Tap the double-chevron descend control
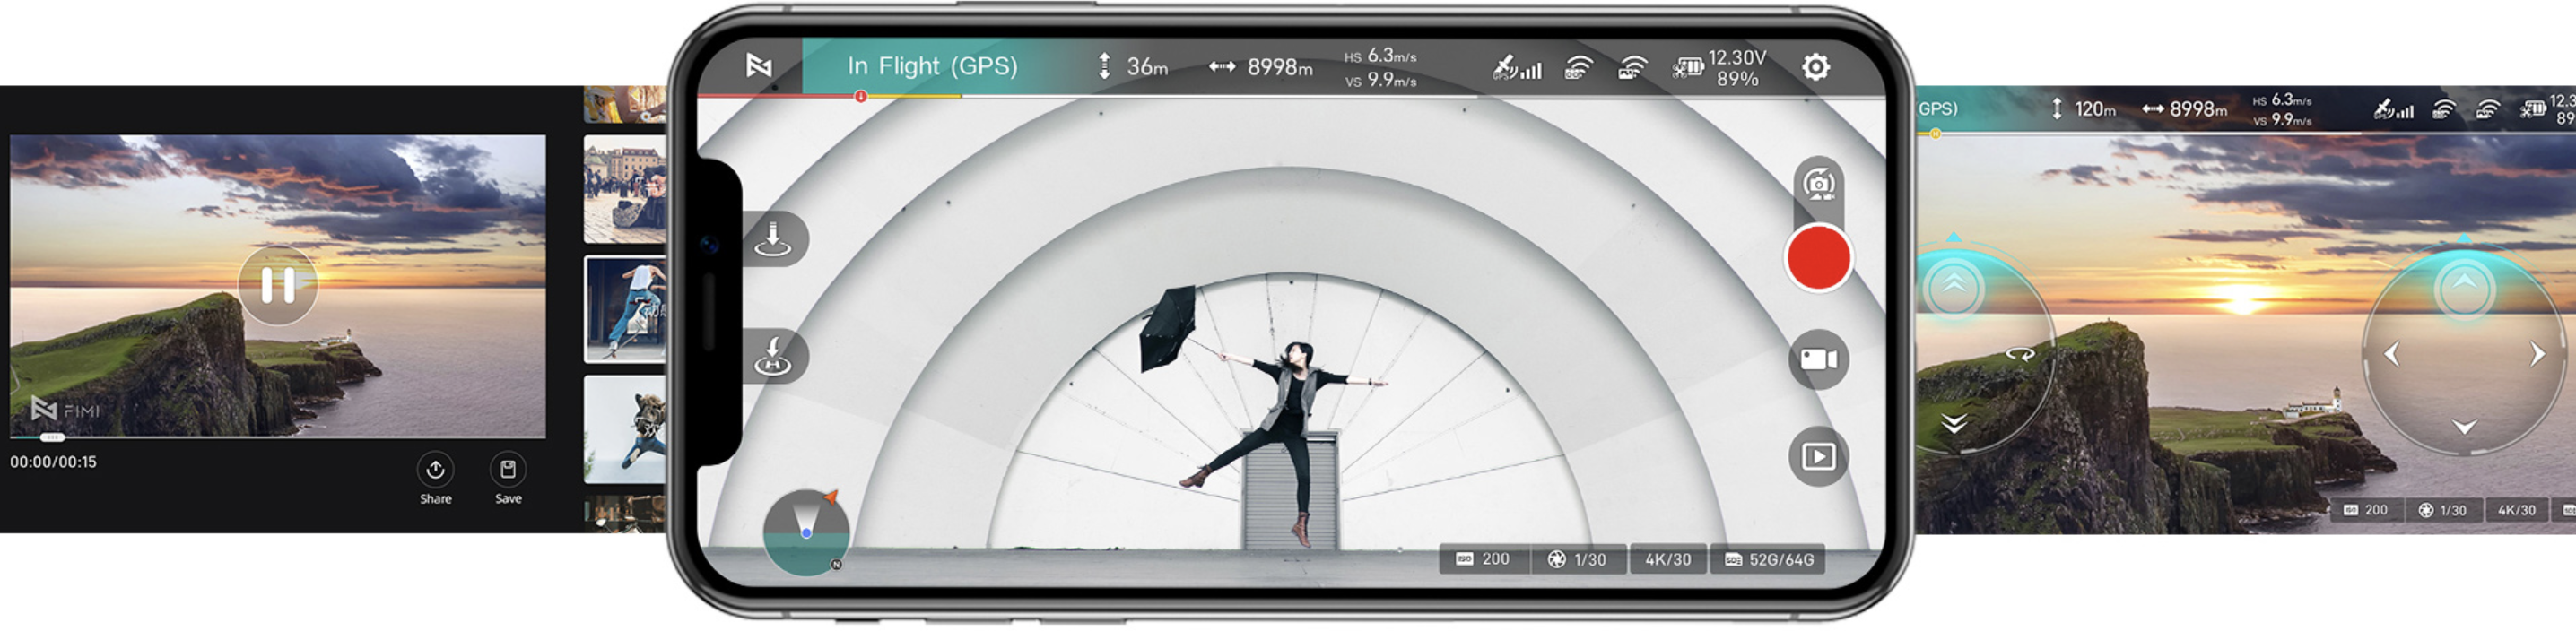This screenshot has width=2576, height=631. coord(1954,424)
